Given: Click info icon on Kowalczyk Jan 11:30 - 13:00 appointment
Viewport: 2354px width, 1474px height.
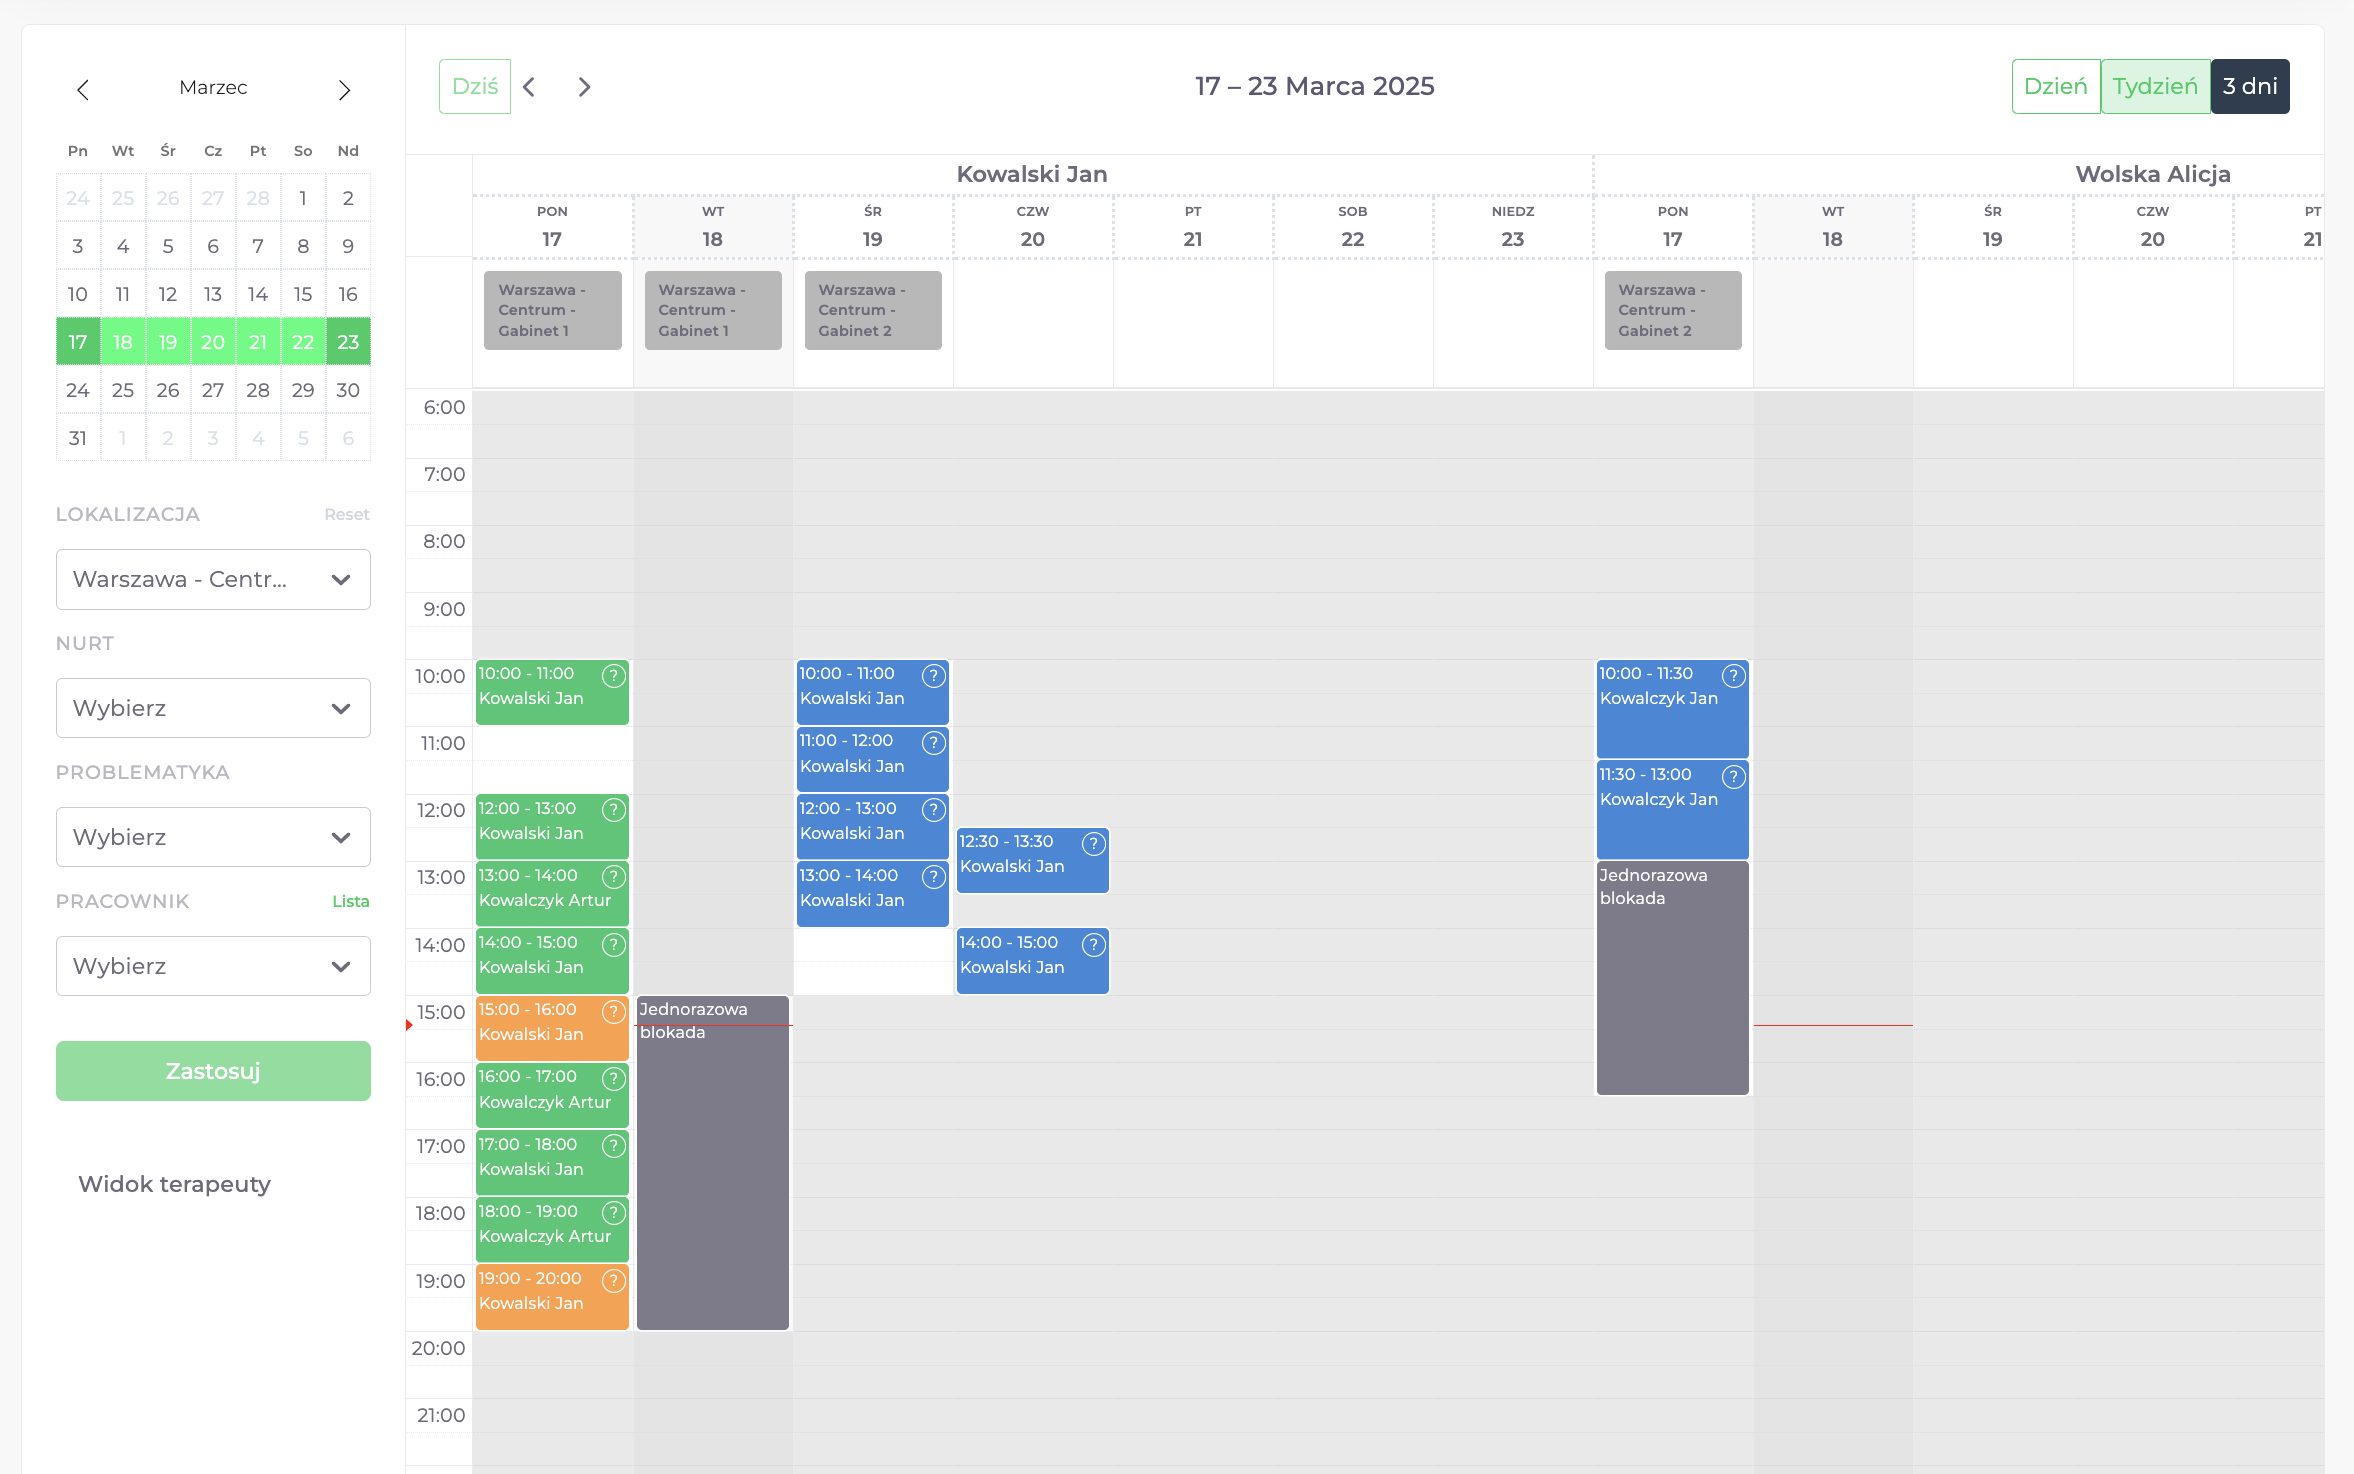Looking at the screenshot, I should [1734, 777].
